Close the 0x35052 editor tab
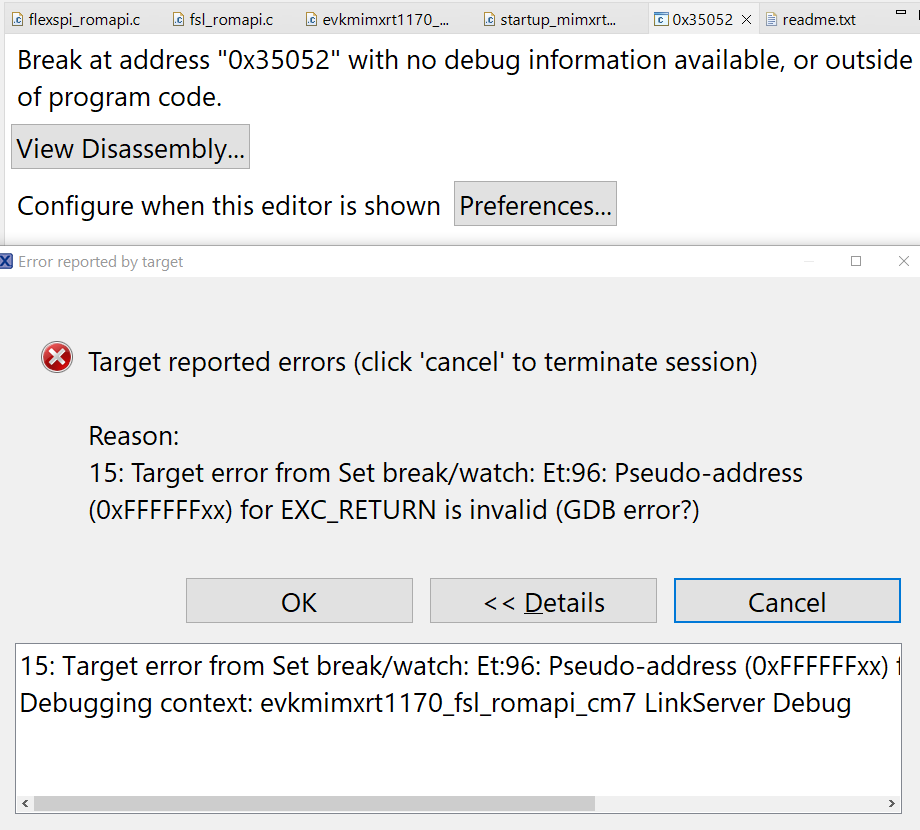The width and height of the screenshot is (920, 830). [x=746, y=19]
